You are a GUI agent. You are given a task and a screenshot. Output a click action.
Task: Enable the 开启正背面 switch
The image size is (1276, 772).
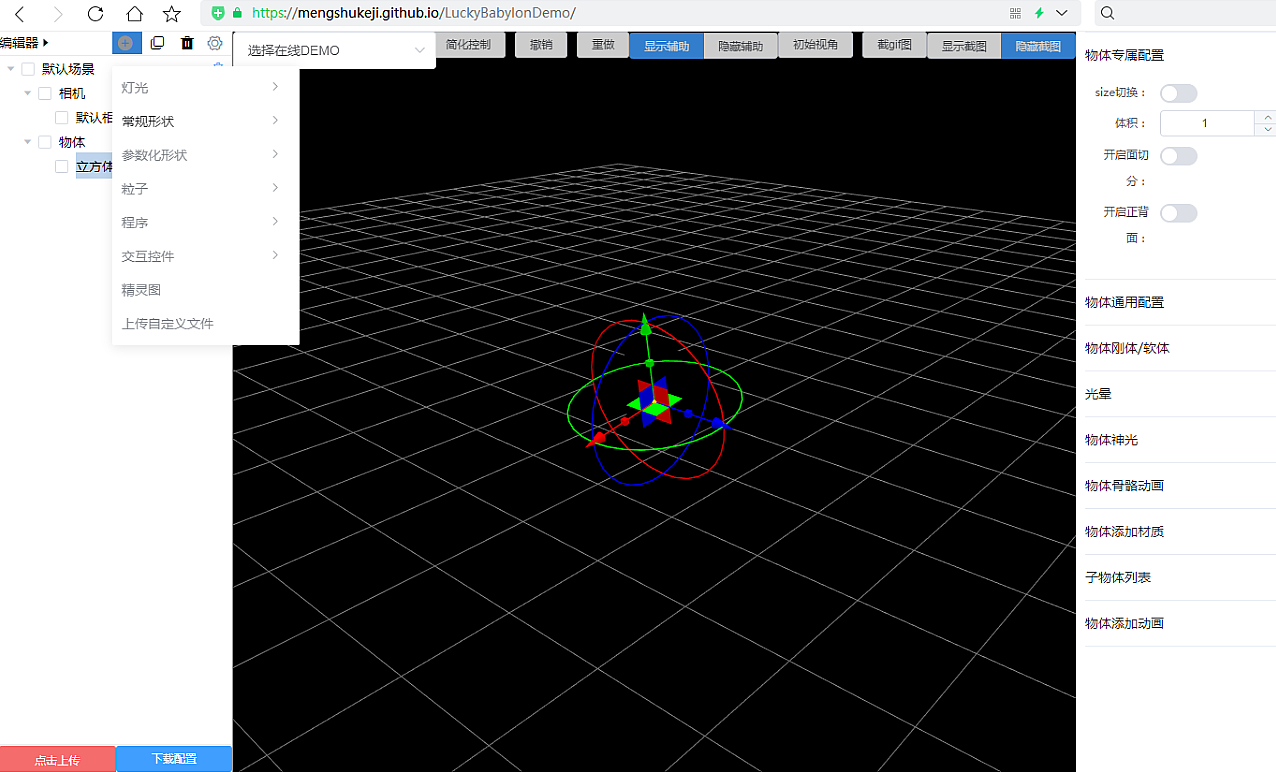(x=1178, y=213)
